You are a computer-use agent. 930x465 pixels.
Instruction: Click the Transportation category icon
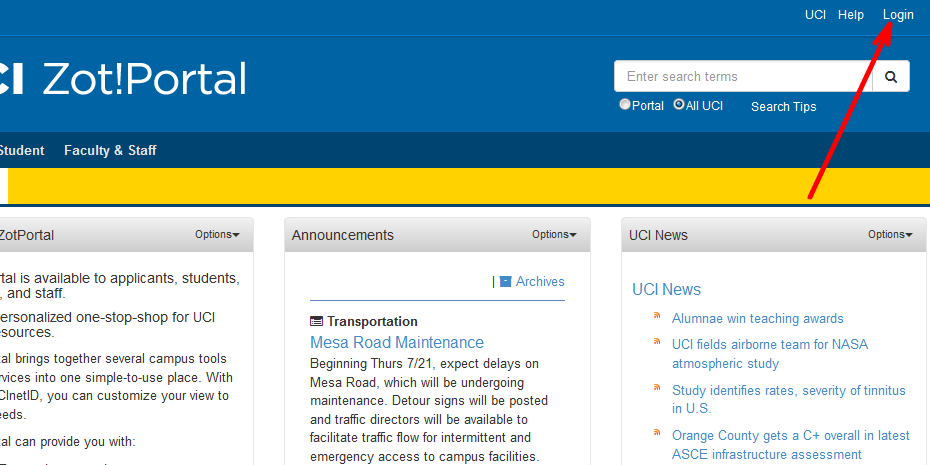point(317,321)
